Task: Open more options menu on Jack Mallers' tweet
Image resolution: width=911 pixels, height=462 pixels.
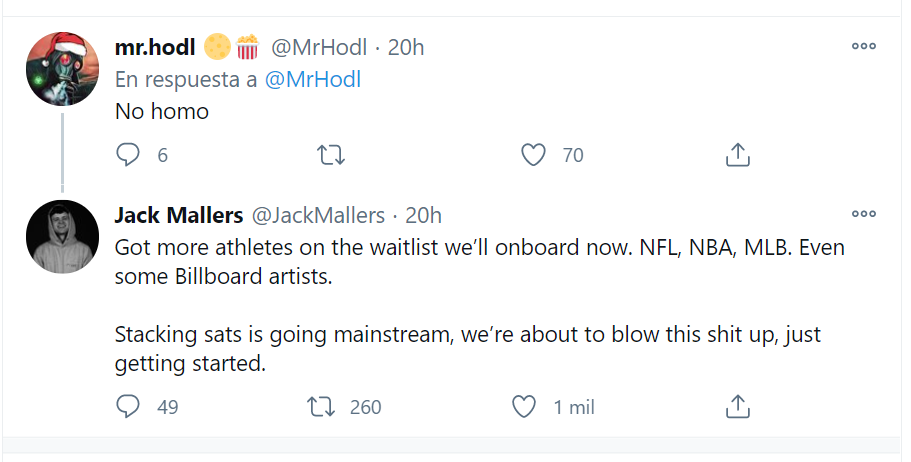Action: (863, 214)
